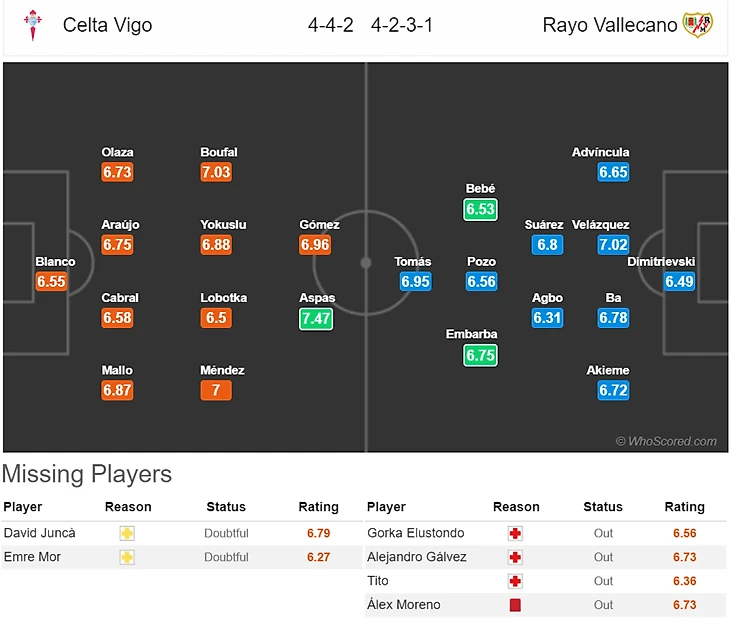Click Boufal's name on the pitch
Image resolution: width=730 pixels, height=622 pixels.
219,152
